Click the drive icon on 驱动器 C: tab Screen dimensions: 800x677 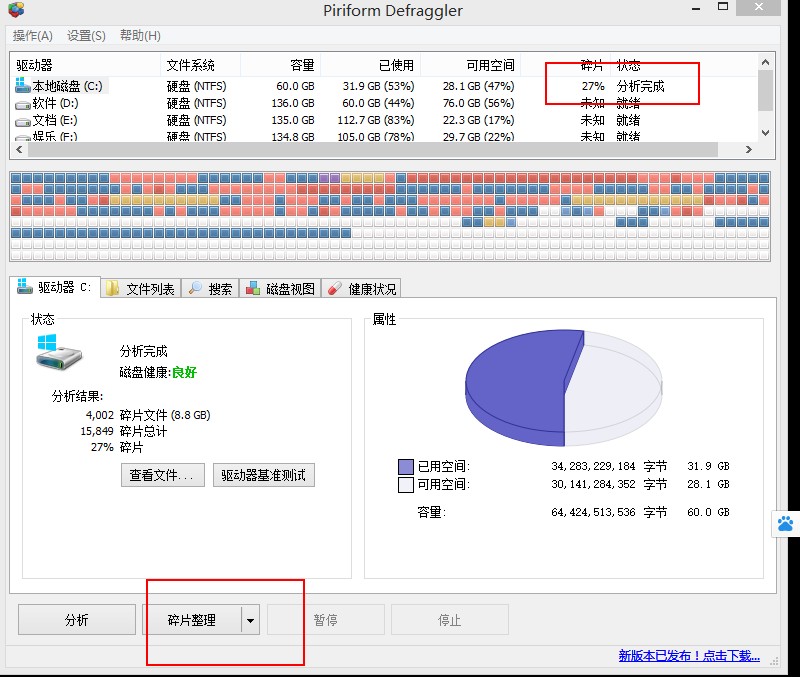pos(24,286)
